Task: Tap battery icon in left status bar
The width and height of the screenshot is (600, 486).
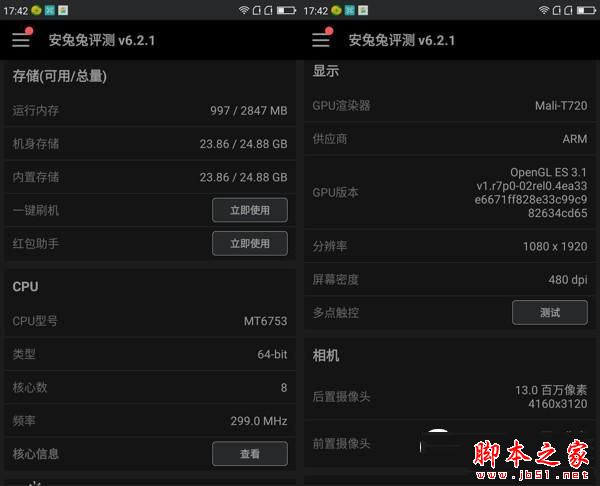Action: point(286,10)
